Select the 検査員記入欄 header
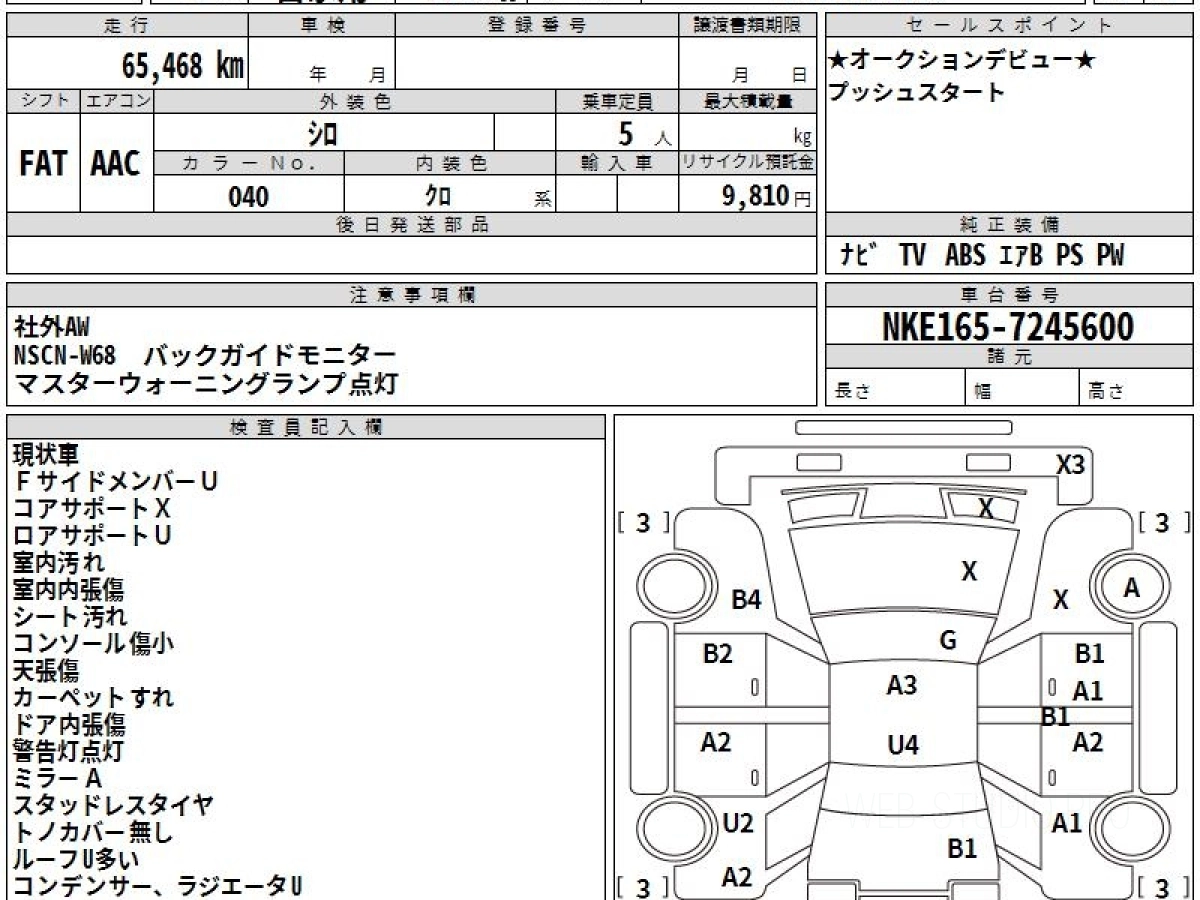 (306, 427)
